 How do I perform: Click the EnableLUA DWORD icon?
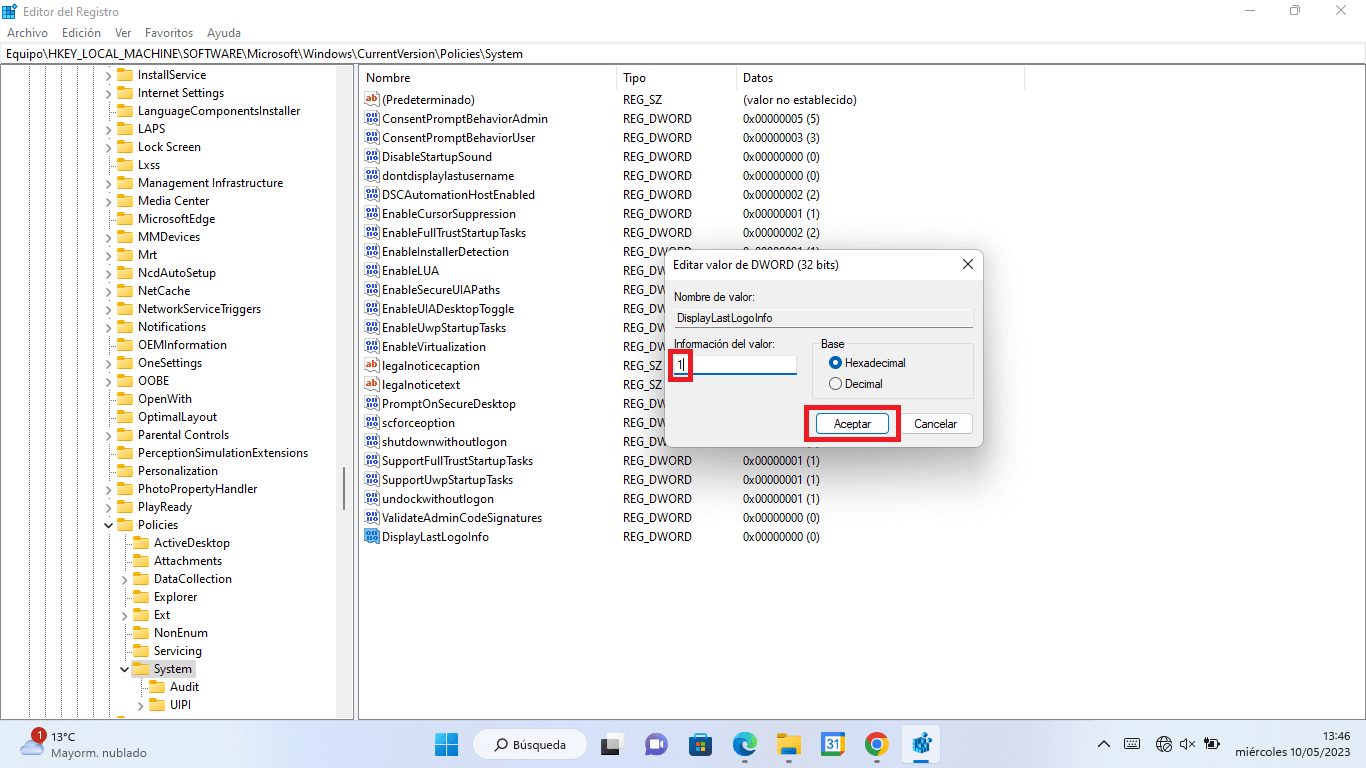click(372, 271)
